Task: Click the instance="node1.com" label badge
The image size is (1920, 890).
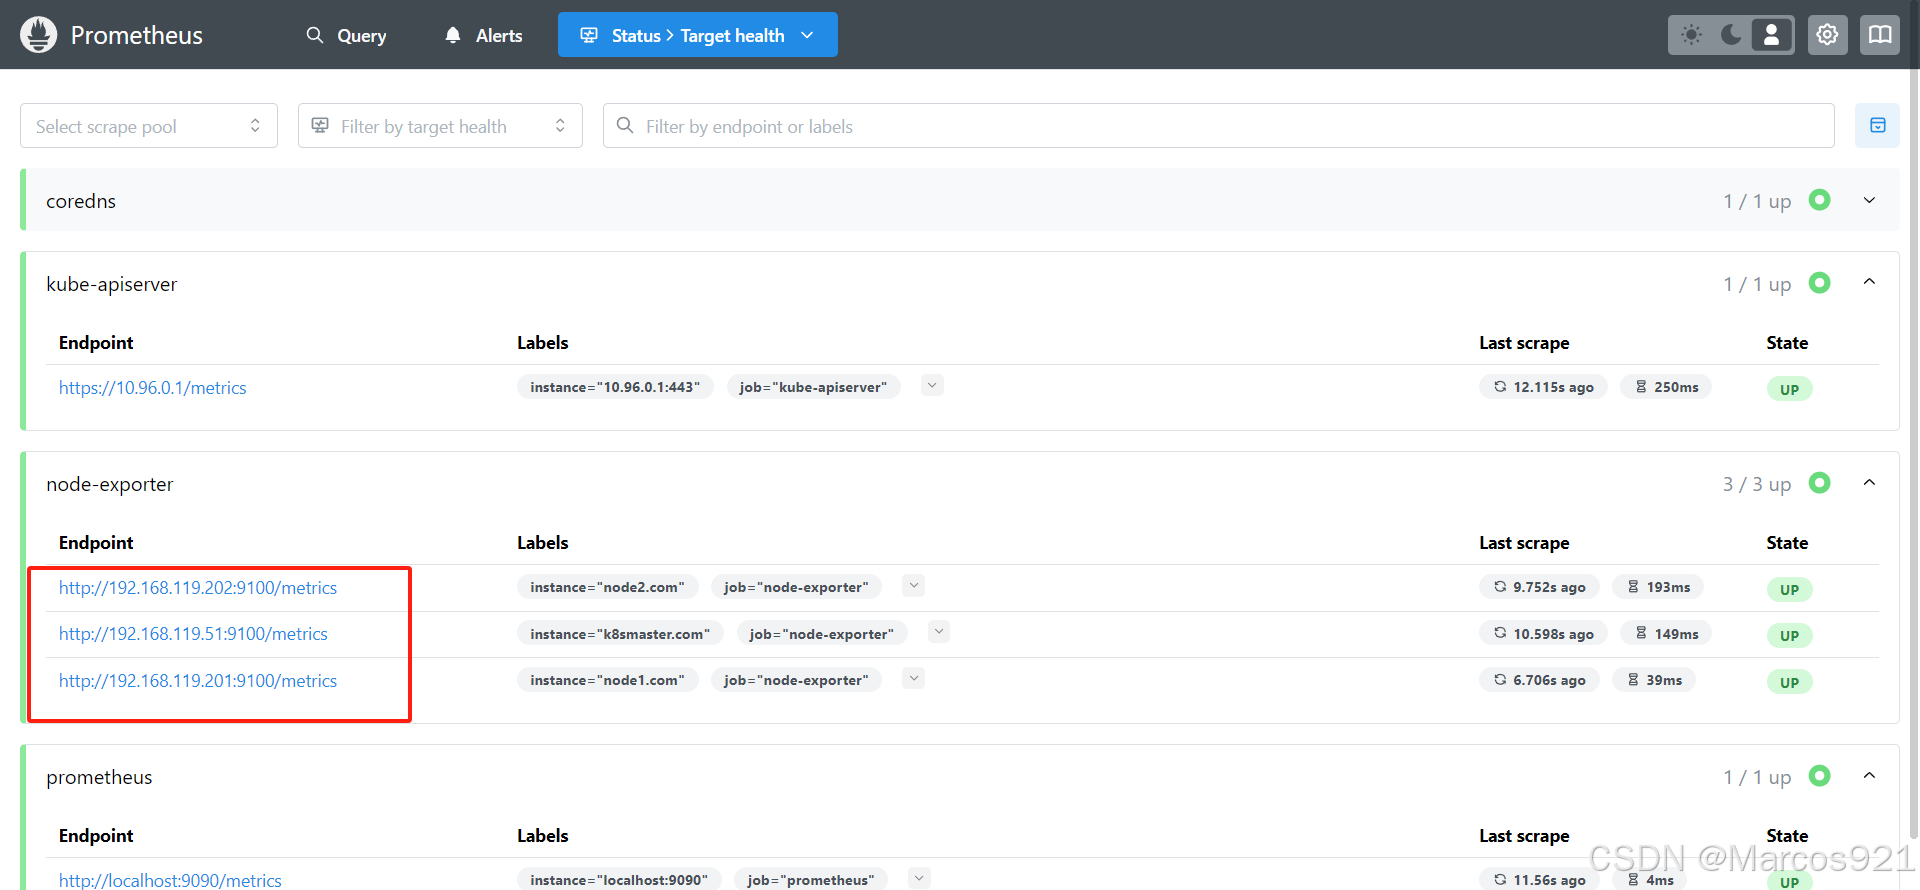Action: click(607, 680)
